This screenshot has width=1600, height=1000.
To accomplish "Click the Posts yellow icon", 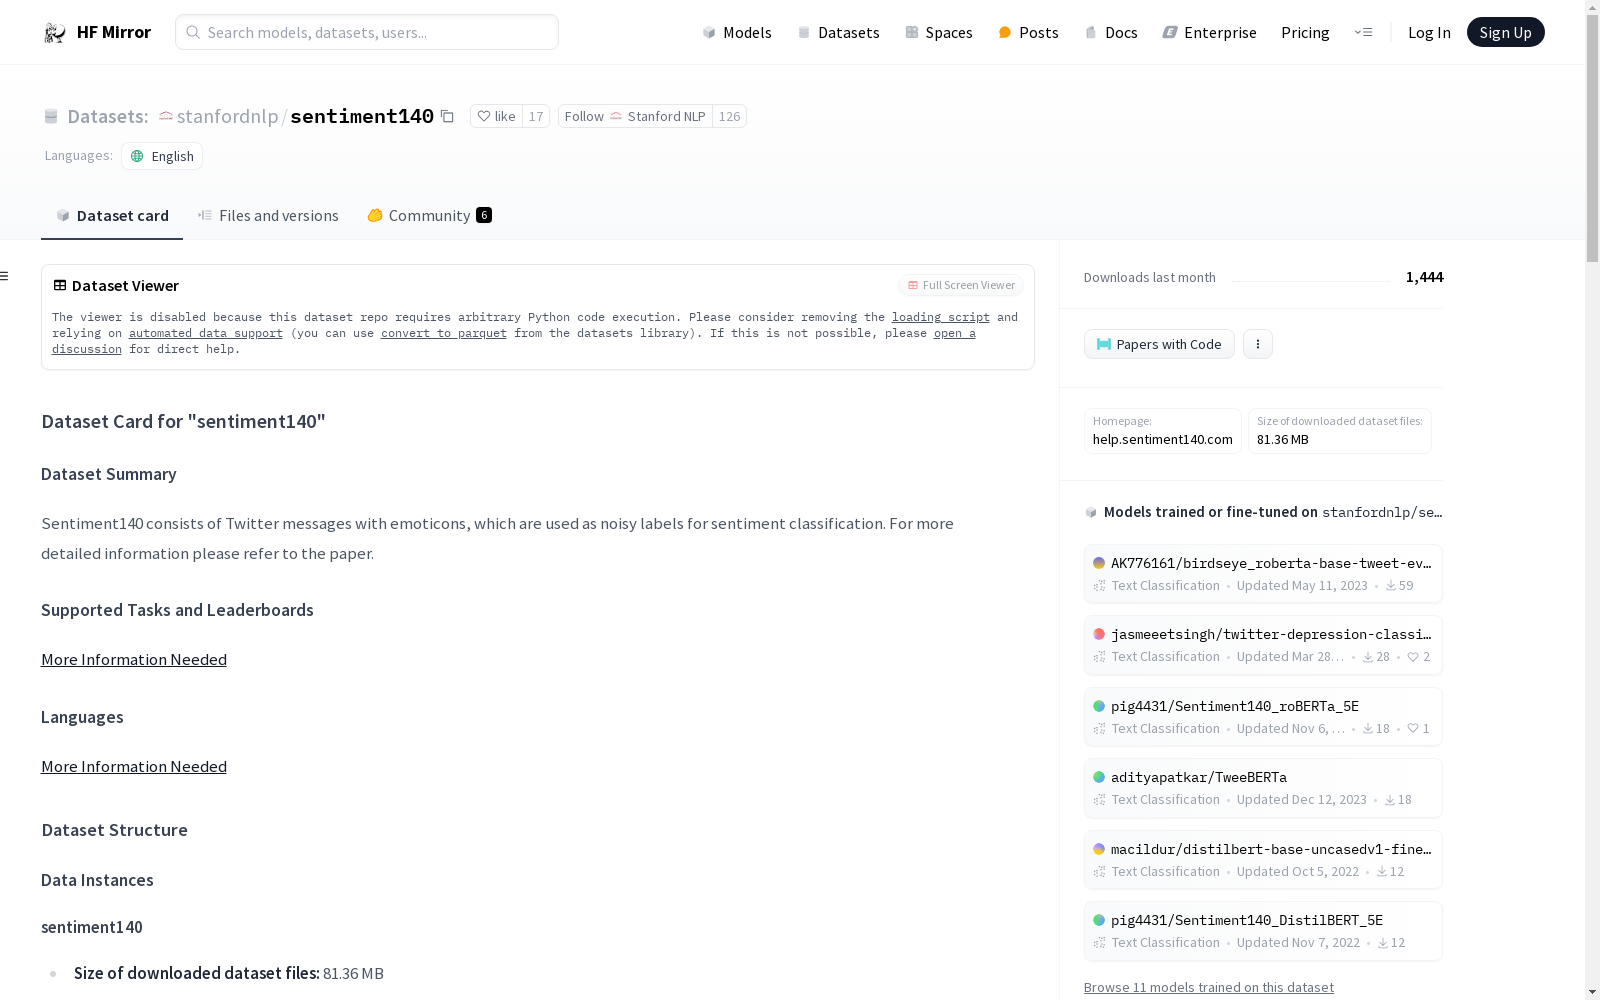I will point(1005,33).
